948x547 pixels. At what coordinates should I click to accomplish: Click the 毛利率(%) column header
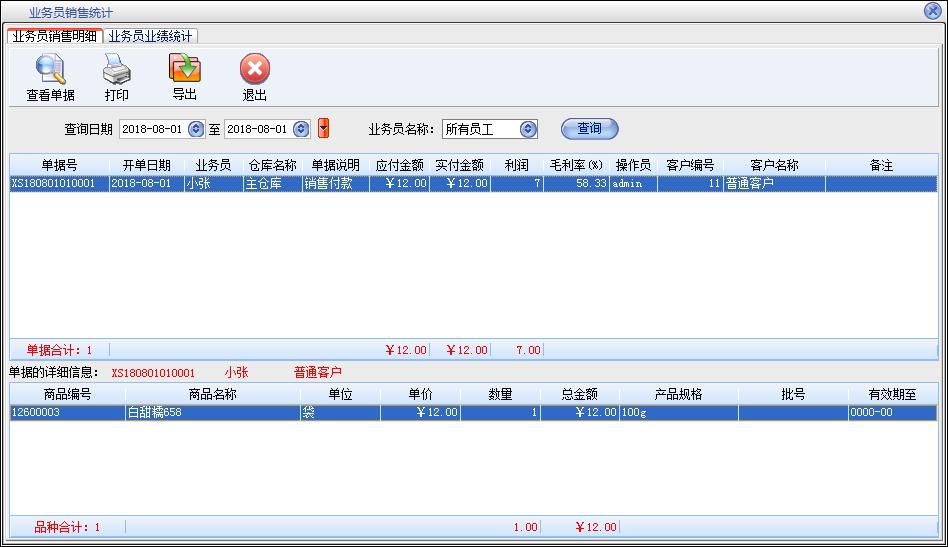tap(576, 165)
